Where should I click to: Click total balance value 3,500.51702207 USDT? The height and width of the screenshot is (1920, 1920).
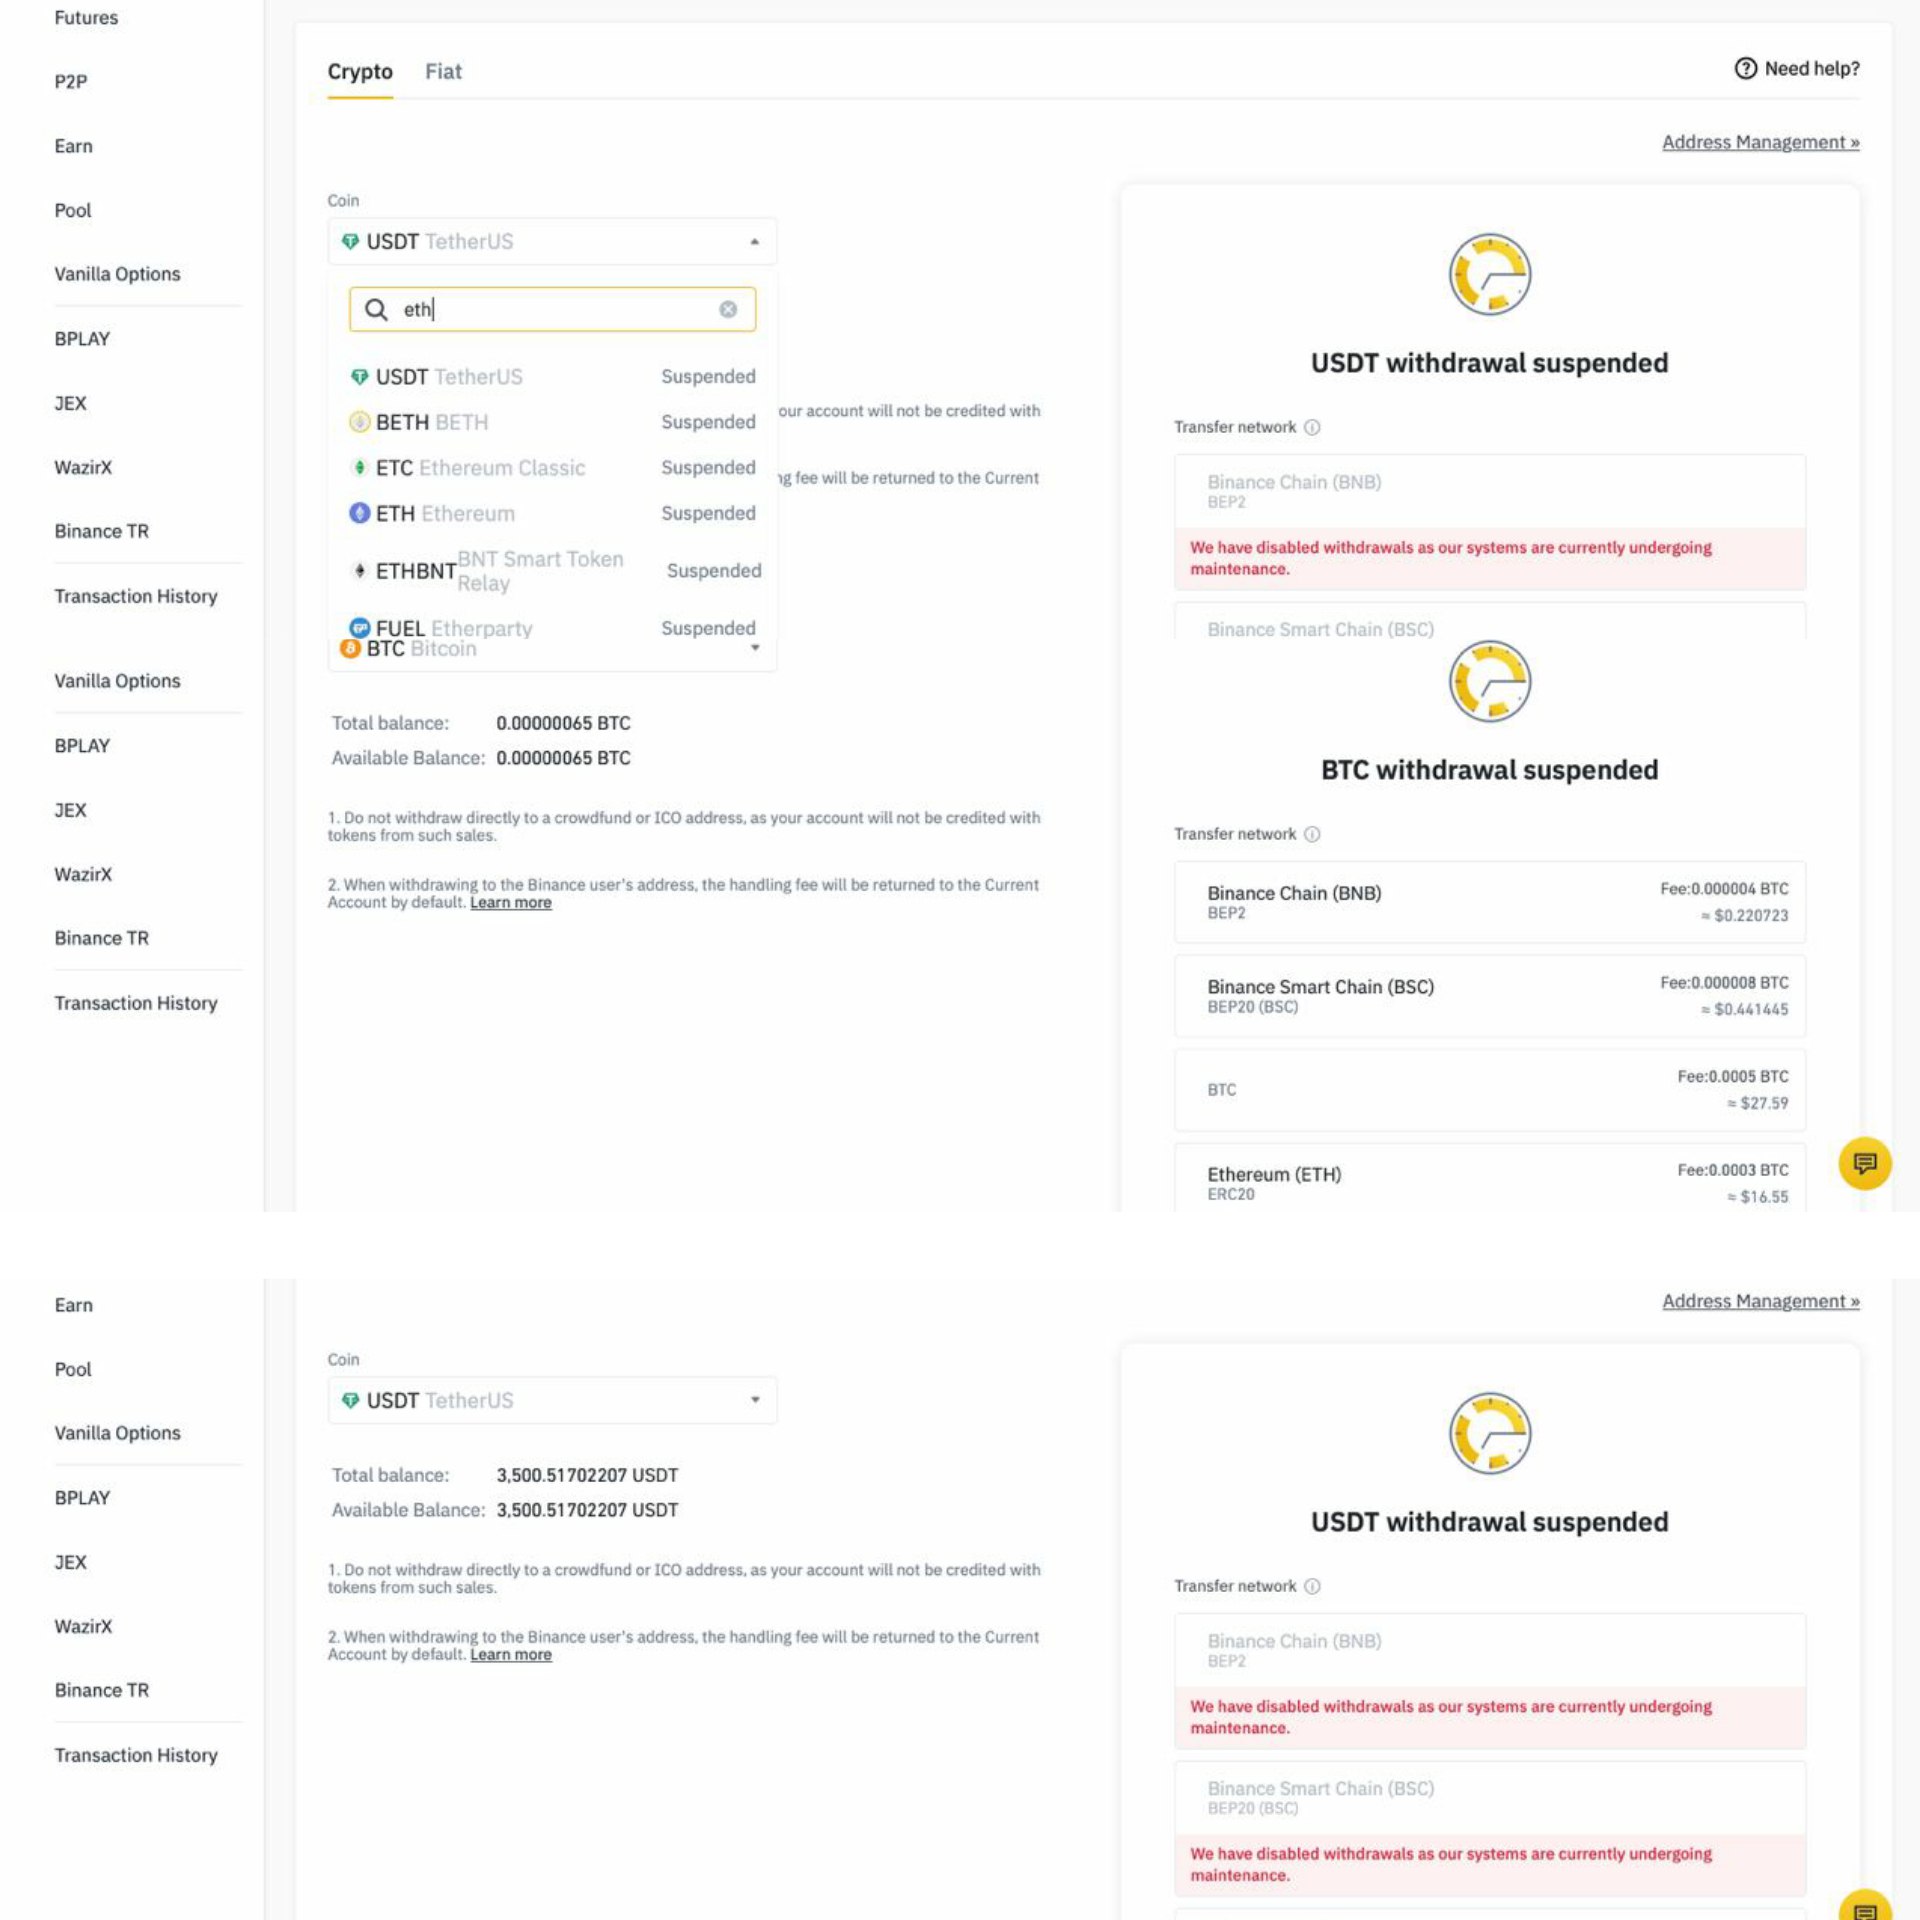click(587, 1475)
